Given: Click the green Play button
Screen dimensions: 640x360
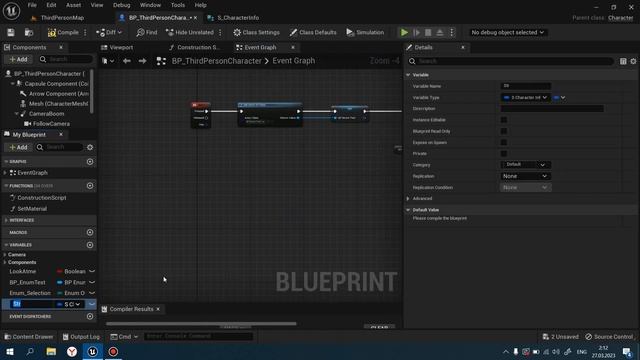Looking at the screenshot, I should click(404, 32).
